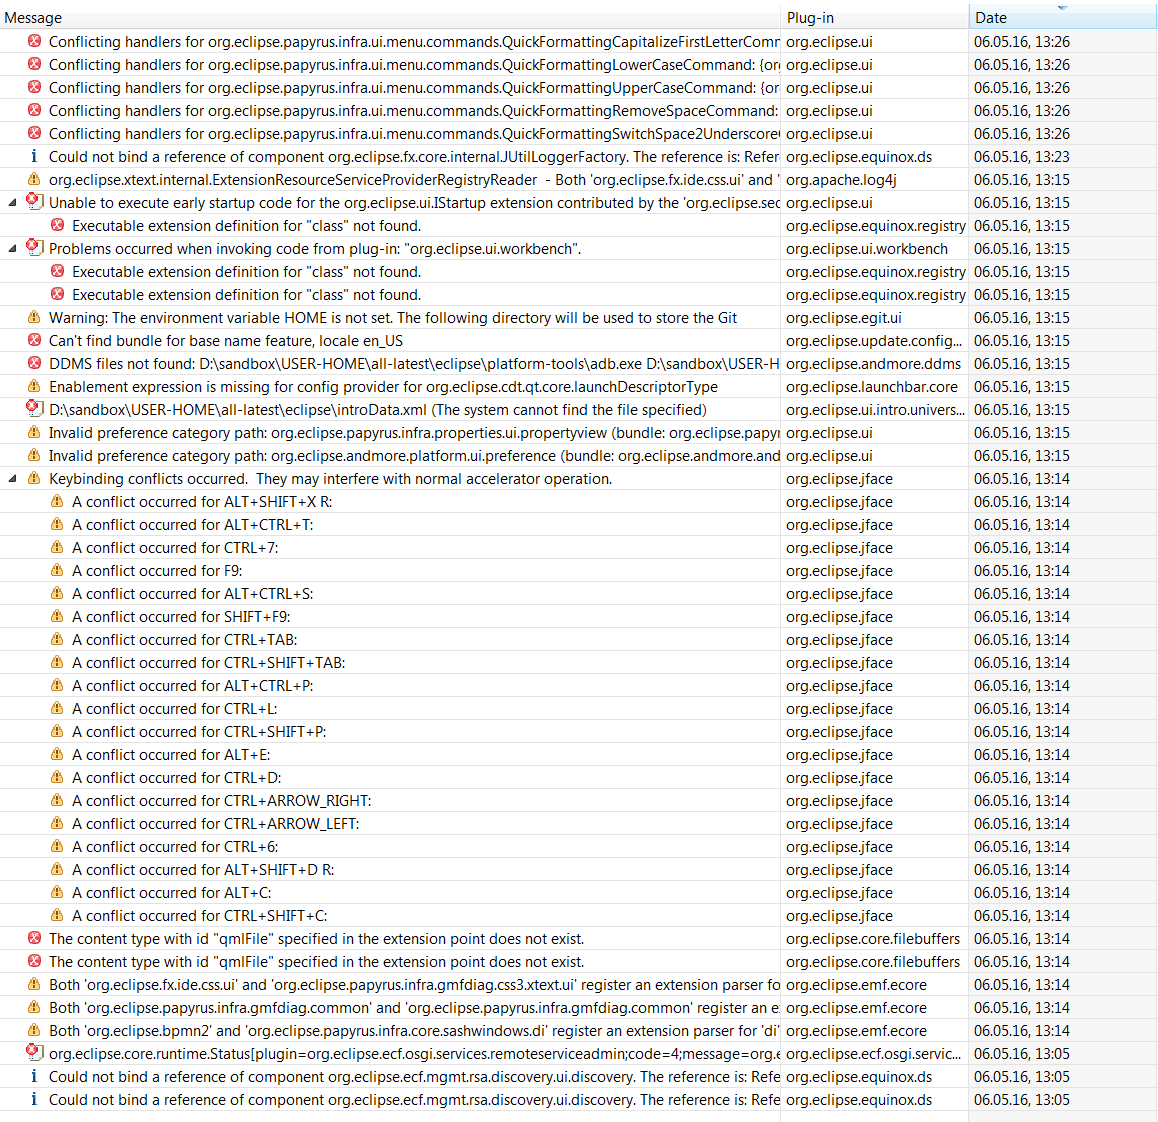
Task: Select the 'org.eclipse.egit.ui' plug-in cell
Action: point(874,318)
